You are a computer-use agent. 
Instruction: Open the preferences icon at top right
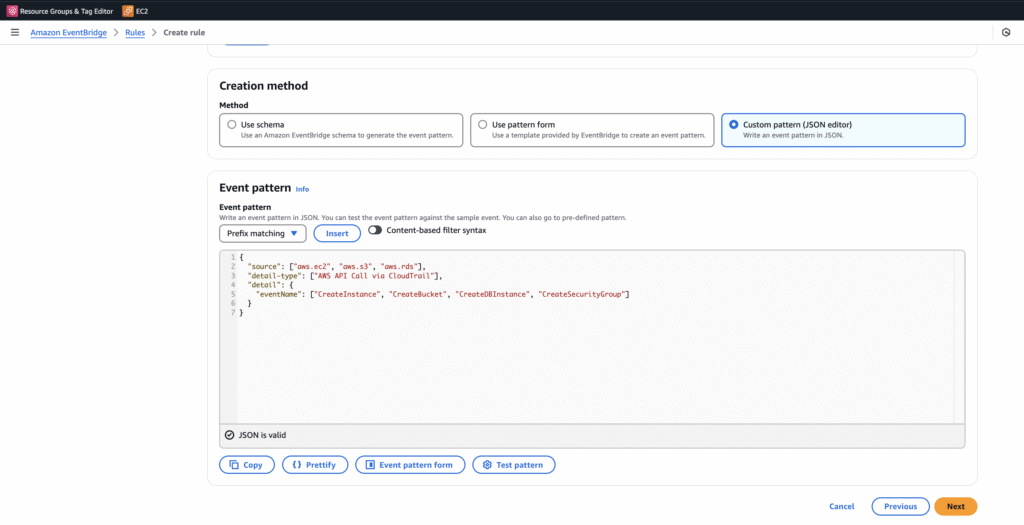1006,32
